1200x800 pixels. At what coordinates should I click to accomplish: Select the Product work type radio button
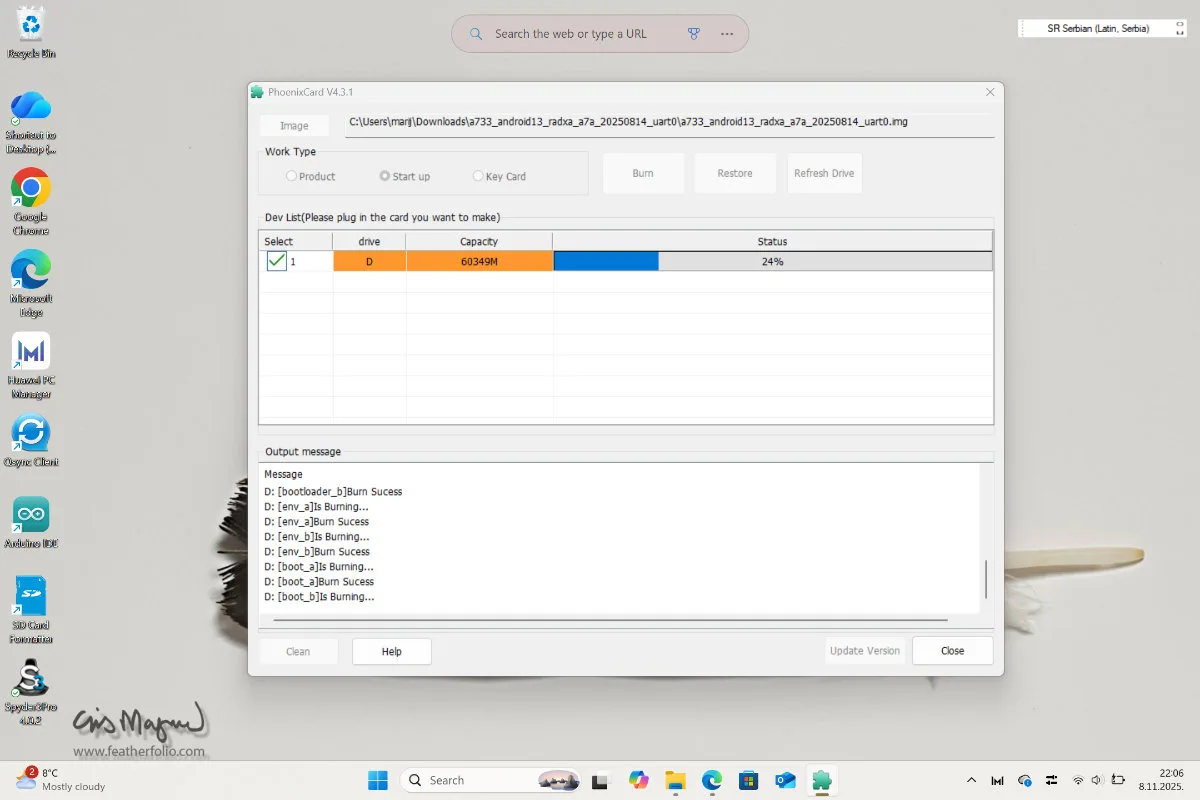[x=291, y=176]
